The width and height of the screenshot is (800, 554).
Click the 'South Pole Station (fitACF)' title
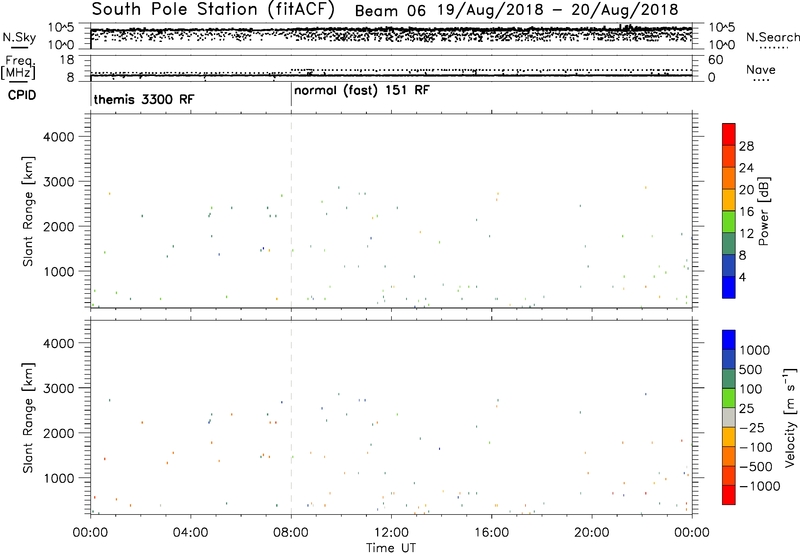(x=213, y=10)
